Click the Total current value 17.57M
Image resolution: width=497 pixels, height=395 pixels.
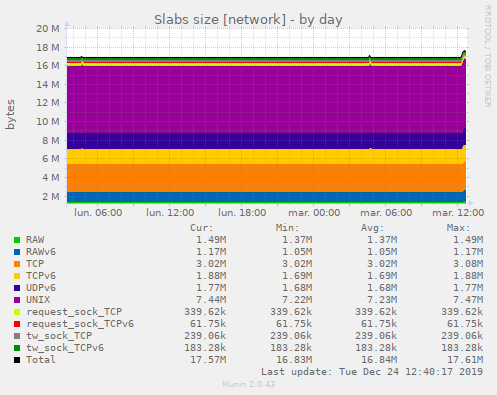(x=208, y=360)
